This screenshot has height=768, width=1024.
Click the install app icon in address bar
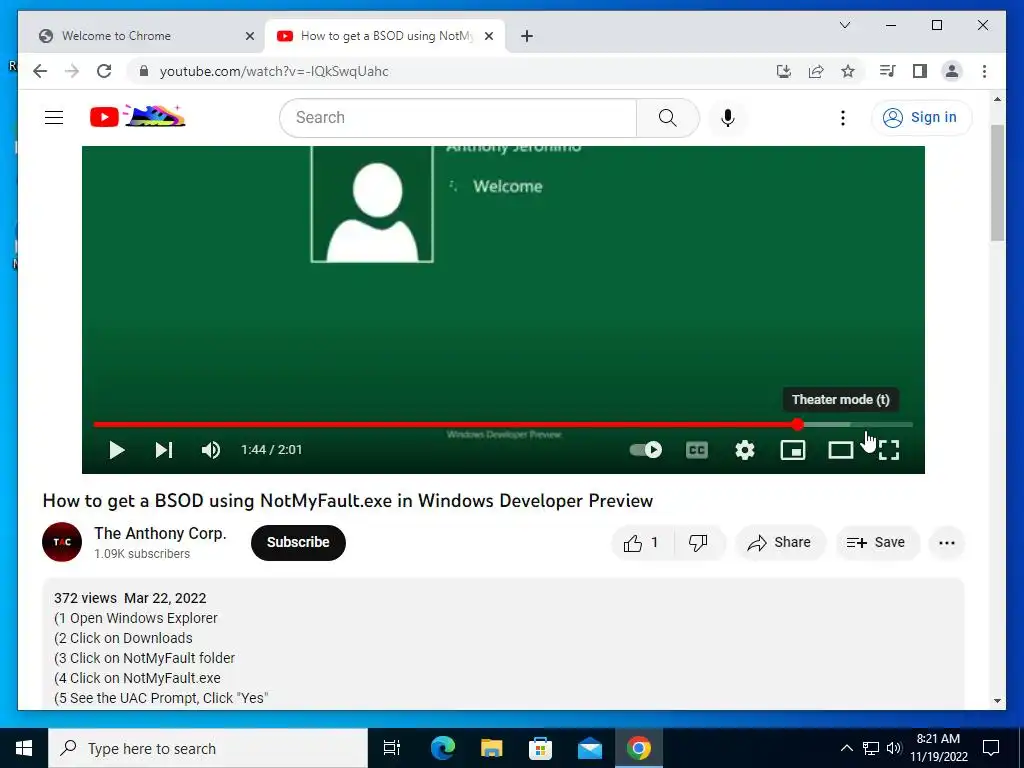click(784, 71)
